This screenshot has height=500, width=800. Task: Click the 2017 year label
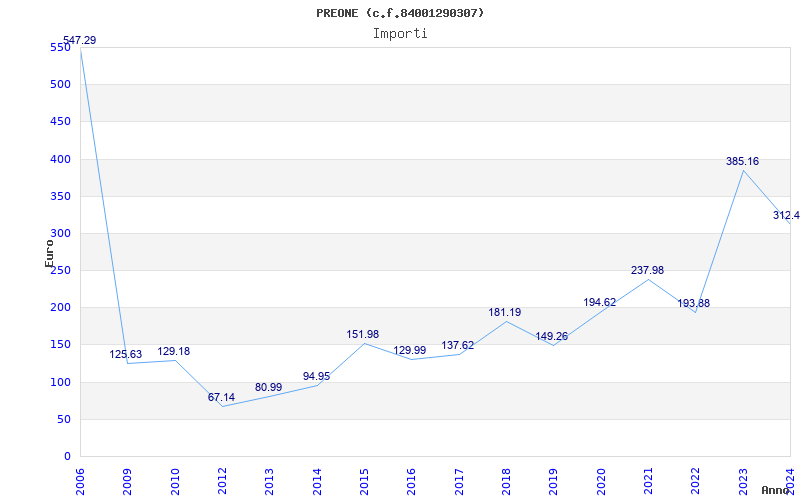click(x=459, y=482)
